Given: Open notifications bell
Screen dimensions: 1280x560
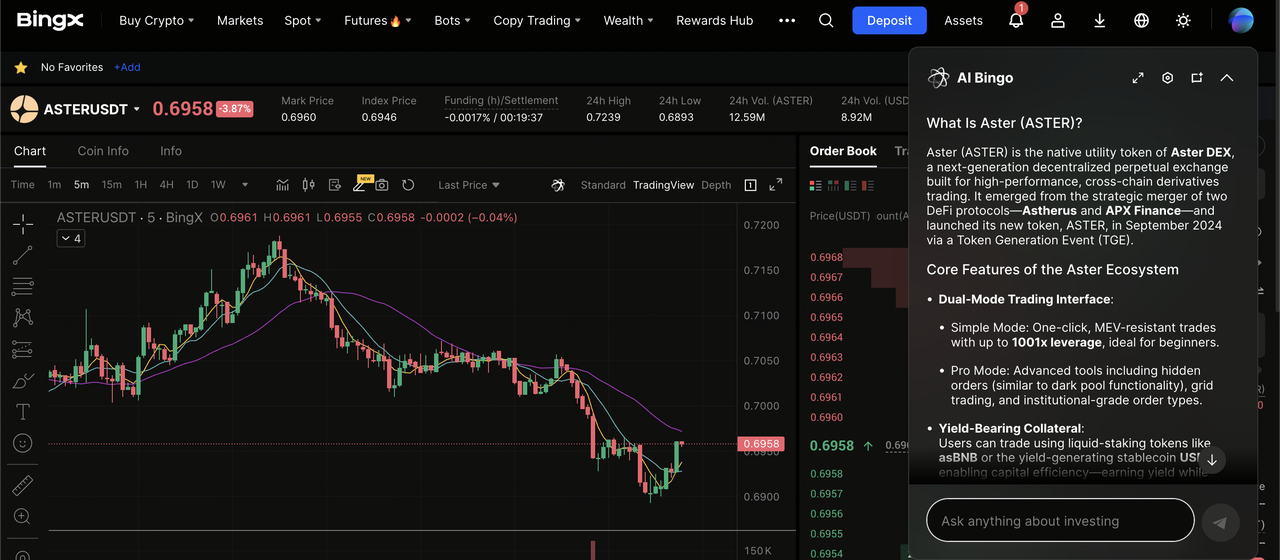Looking at the screenshot, I should click(1016, 21).
